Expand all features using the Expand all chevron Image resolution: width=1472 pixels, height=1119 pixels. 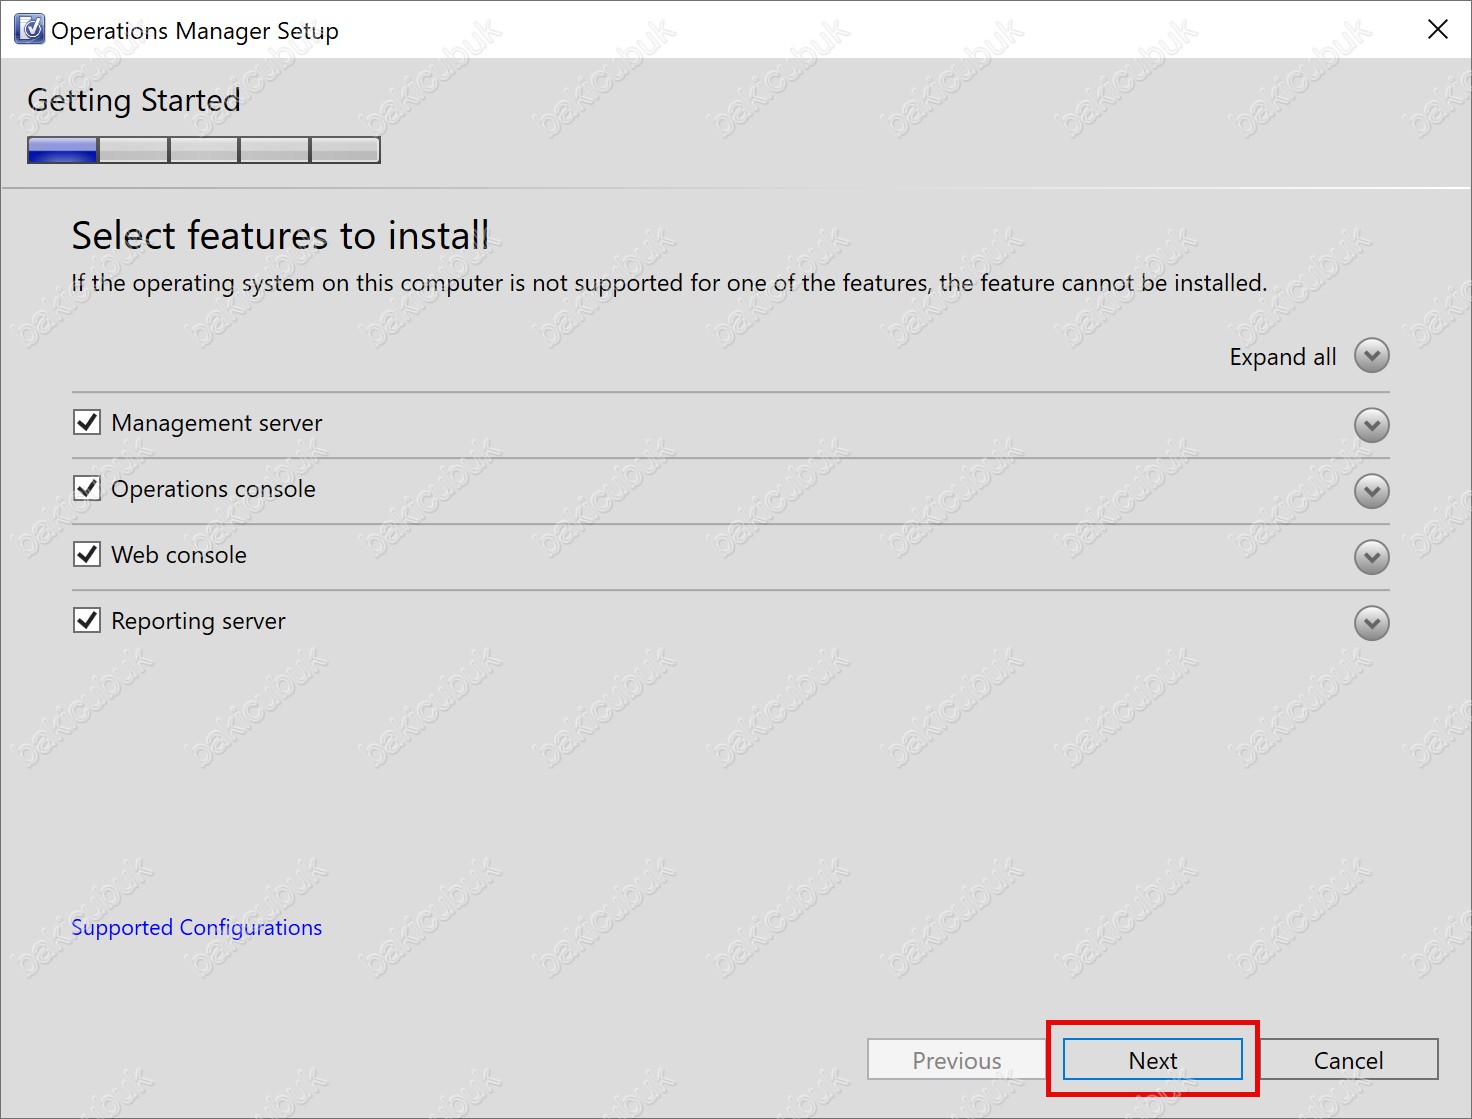click(1371, 356)
